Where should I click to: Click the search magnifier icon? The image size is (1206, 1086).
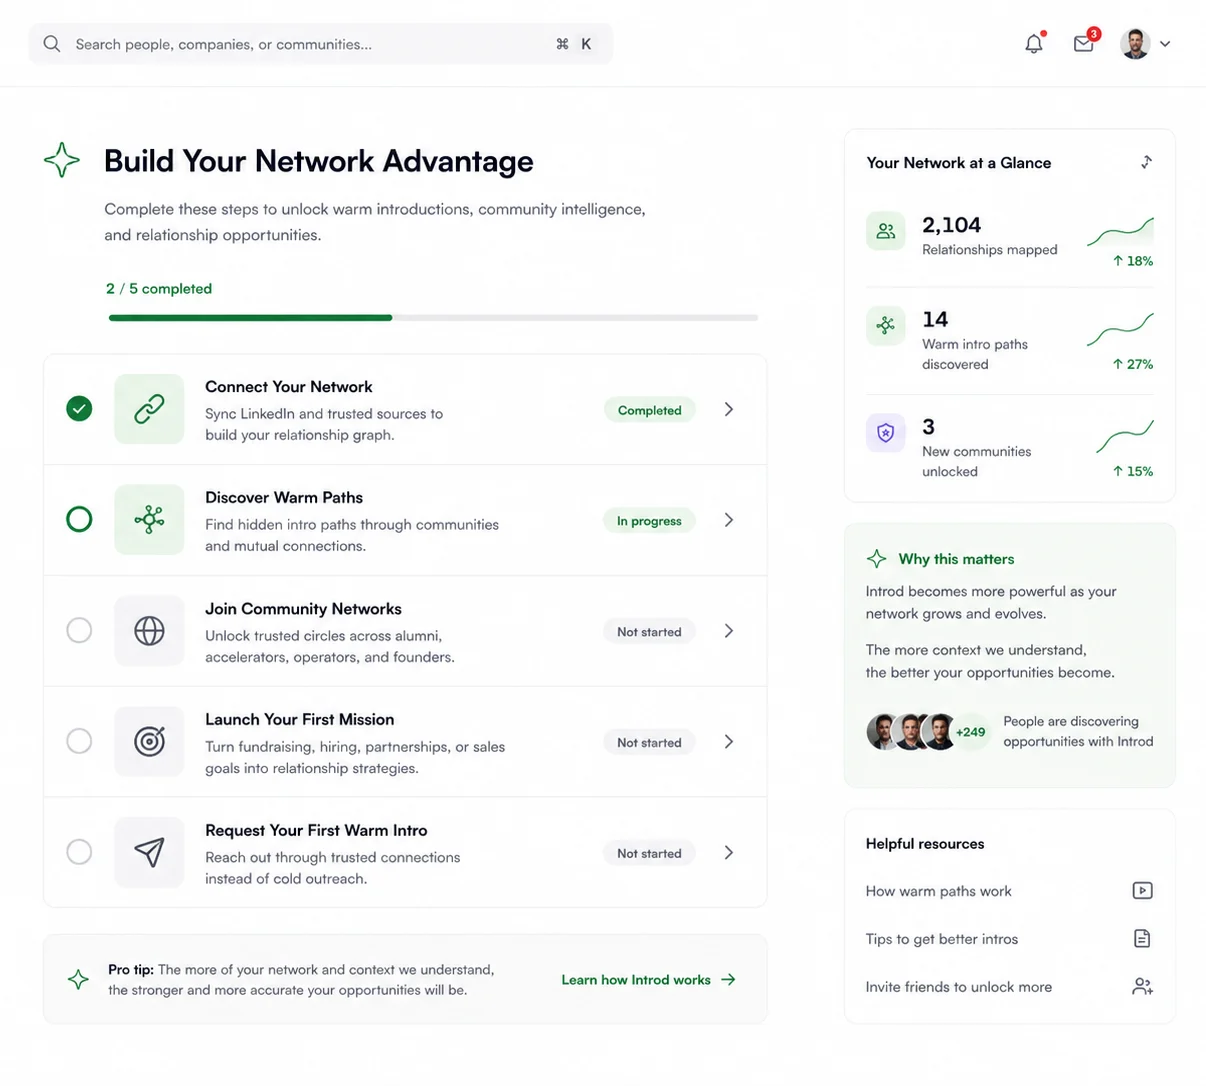(52, 44)
